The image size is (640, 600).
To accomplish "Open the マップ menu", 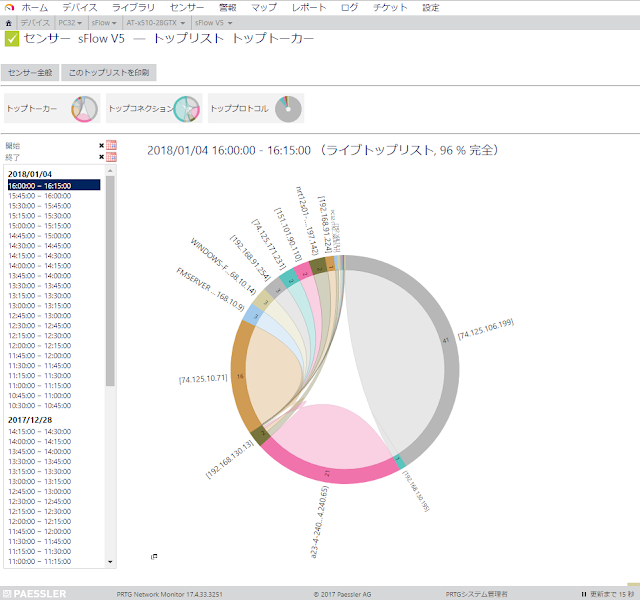I will click(x=264, y=7).
